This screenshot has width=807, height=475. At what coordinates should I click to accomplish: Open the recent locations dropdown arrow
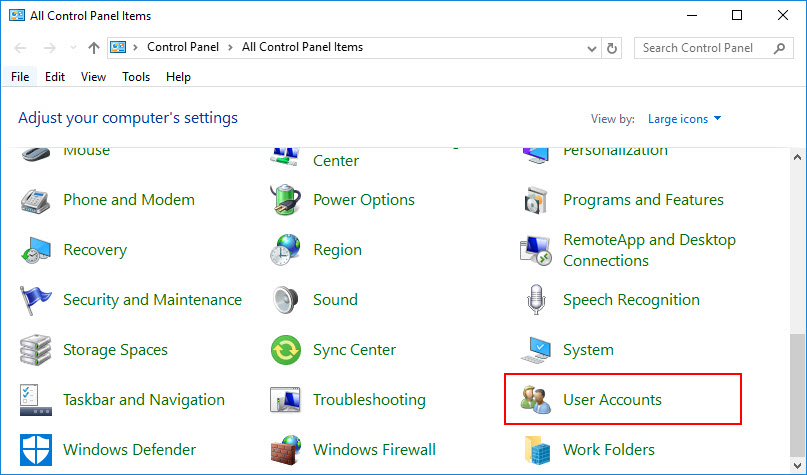coord(73,48)
